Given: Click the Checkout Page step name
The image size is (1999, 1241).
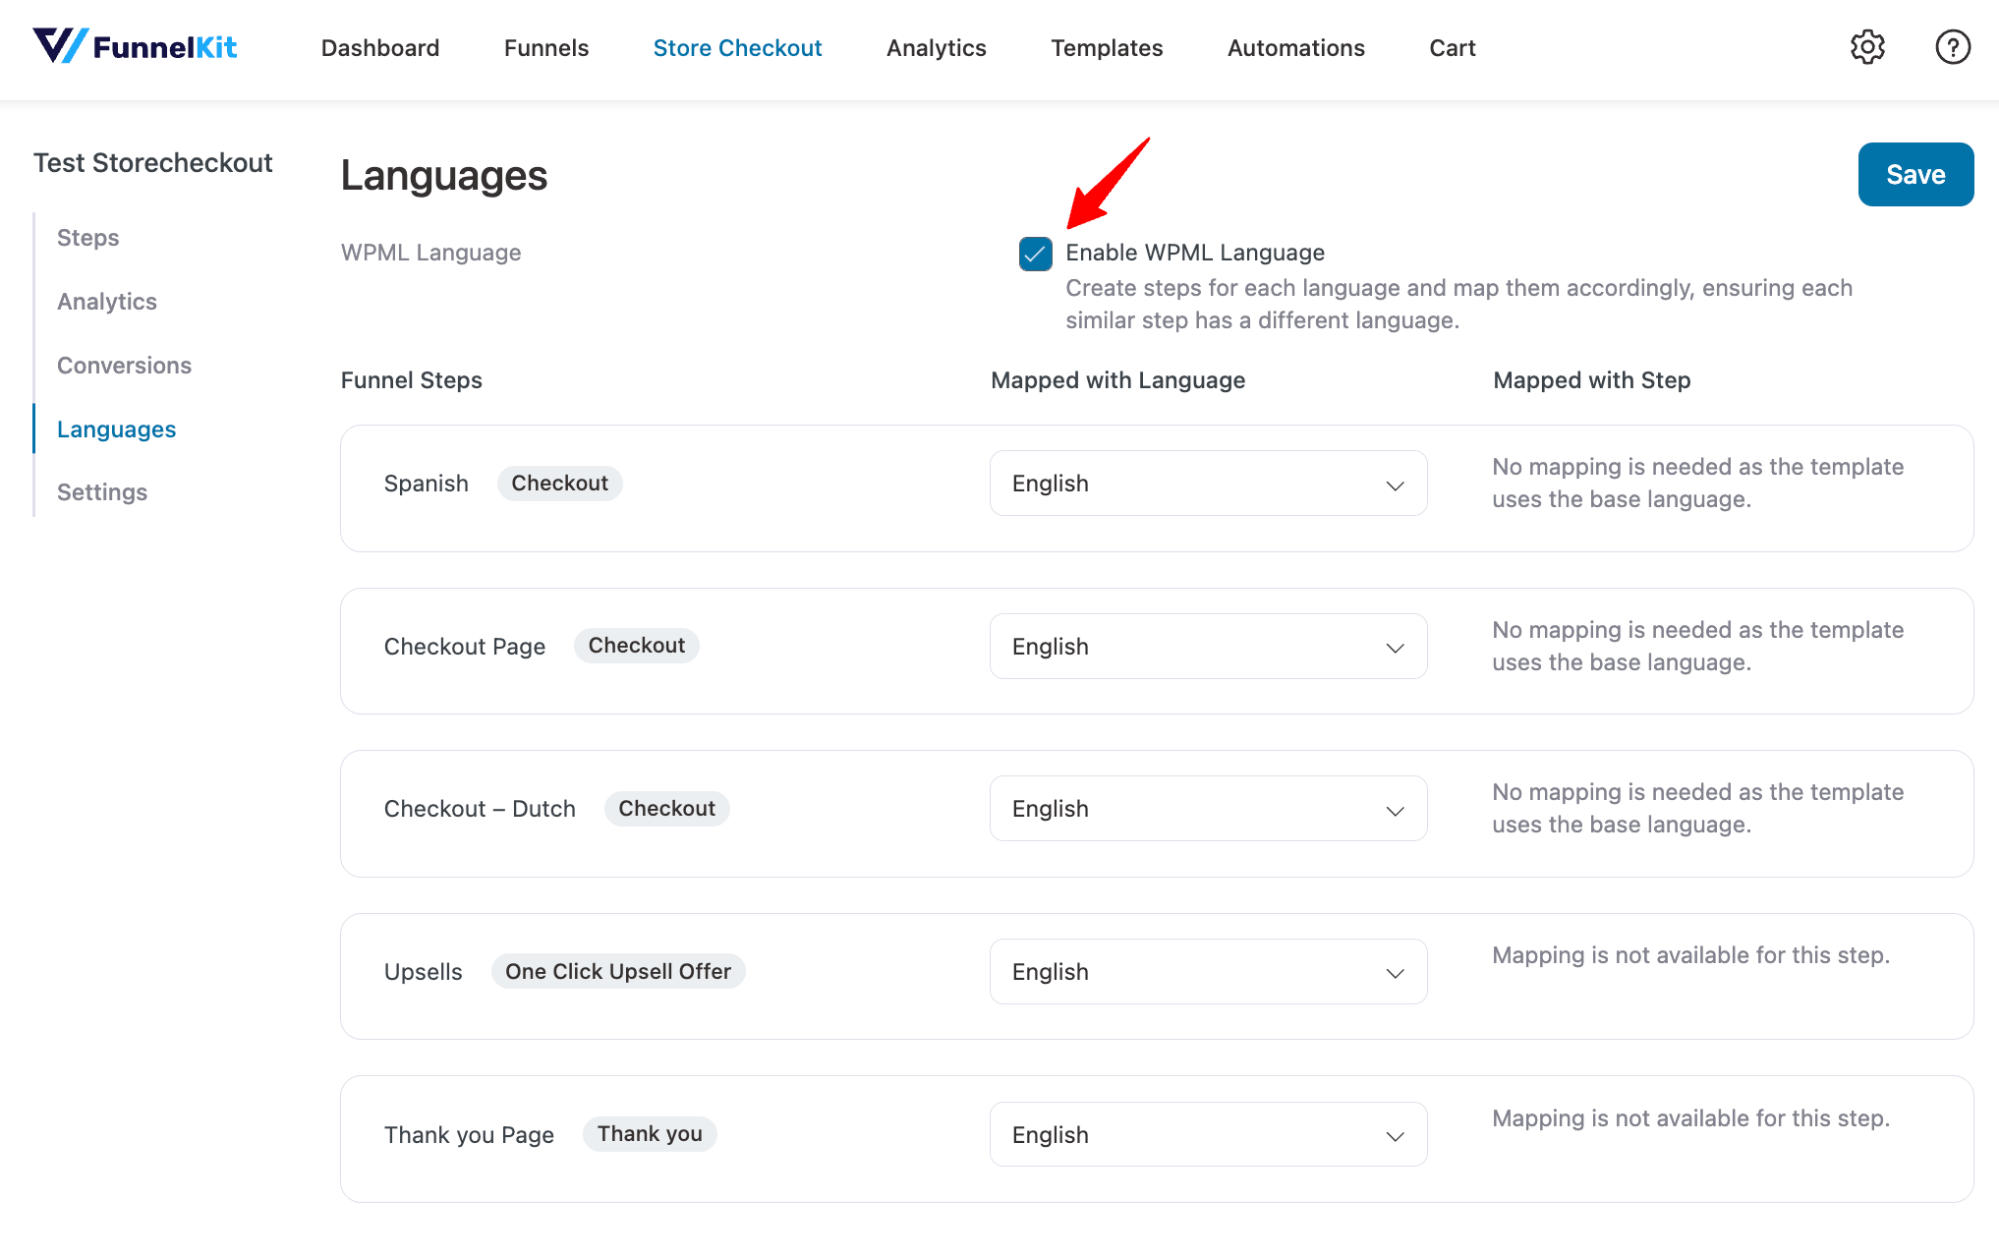Looking at the screenshot, I should 465,646.
